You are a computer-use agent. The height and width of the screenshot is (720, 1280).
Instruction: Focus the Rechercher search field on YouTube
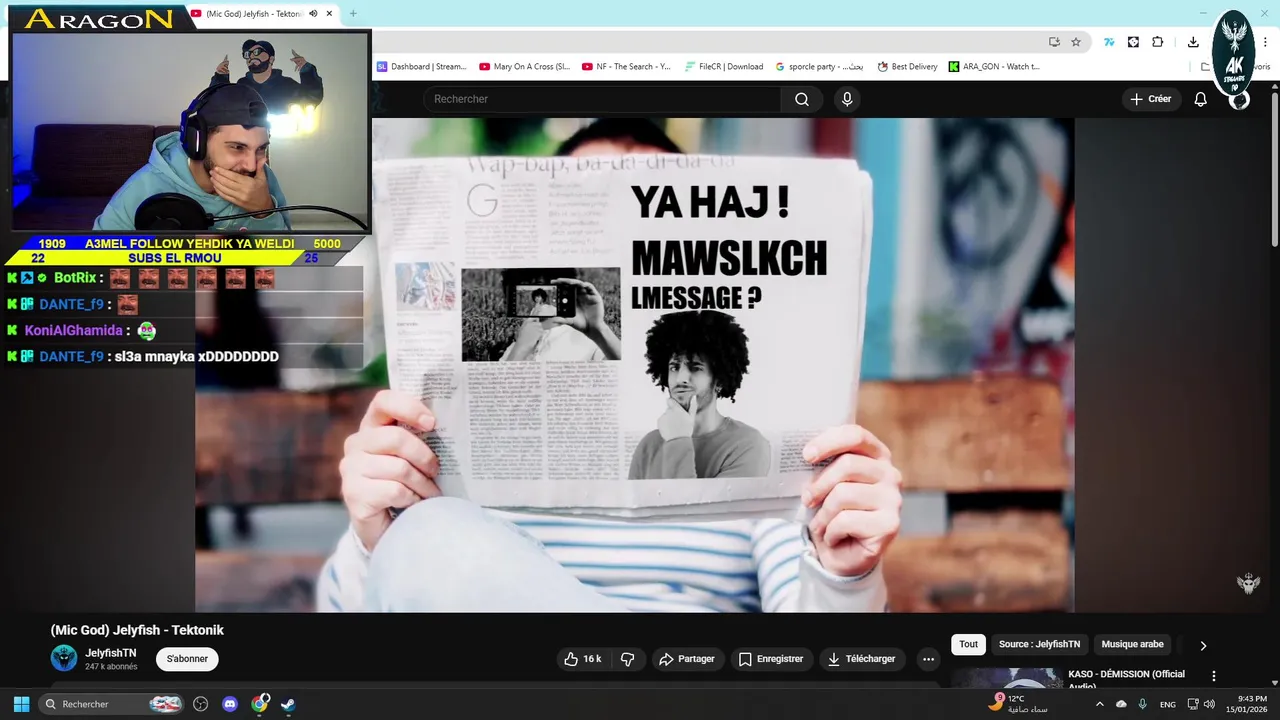[602, 99]
